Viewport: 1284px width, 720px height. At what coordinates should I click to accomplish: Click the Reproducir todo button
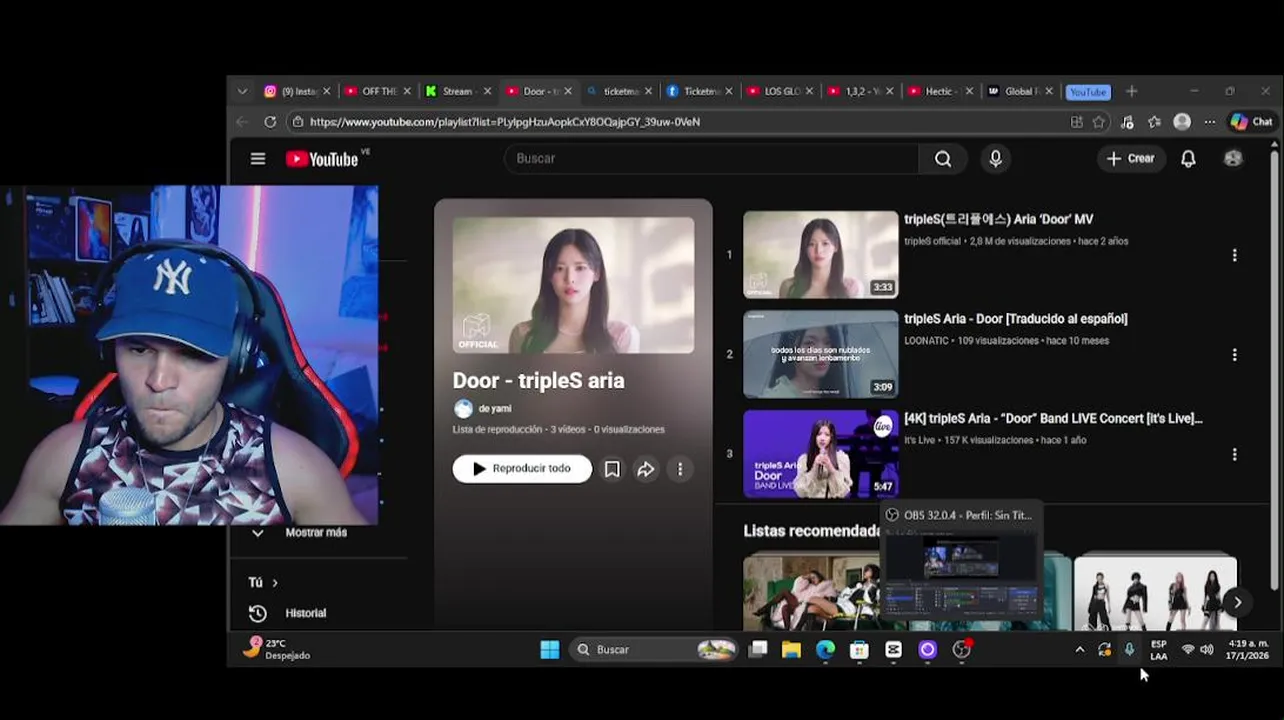click(522, 469)
